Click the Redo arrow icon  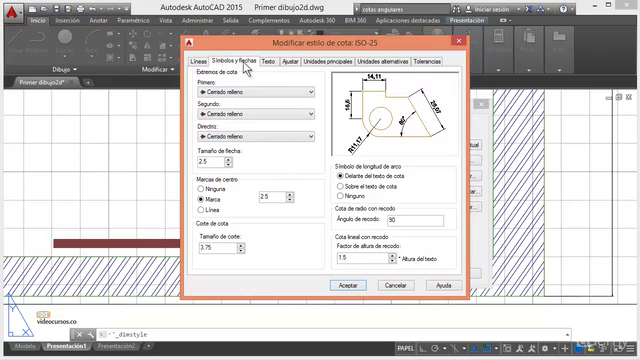coord(111,9)
